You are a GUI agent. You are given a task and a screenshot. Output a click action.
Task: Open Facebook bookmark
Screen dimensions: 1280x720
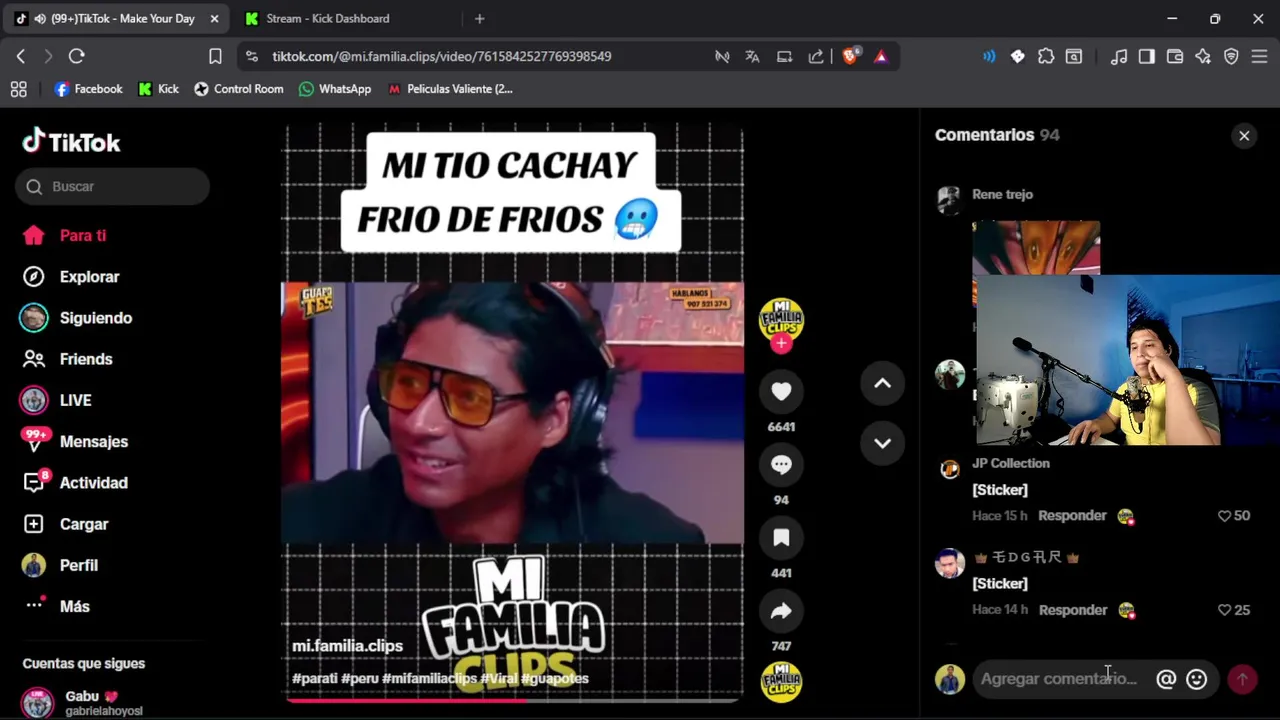[x=89, y=89]
